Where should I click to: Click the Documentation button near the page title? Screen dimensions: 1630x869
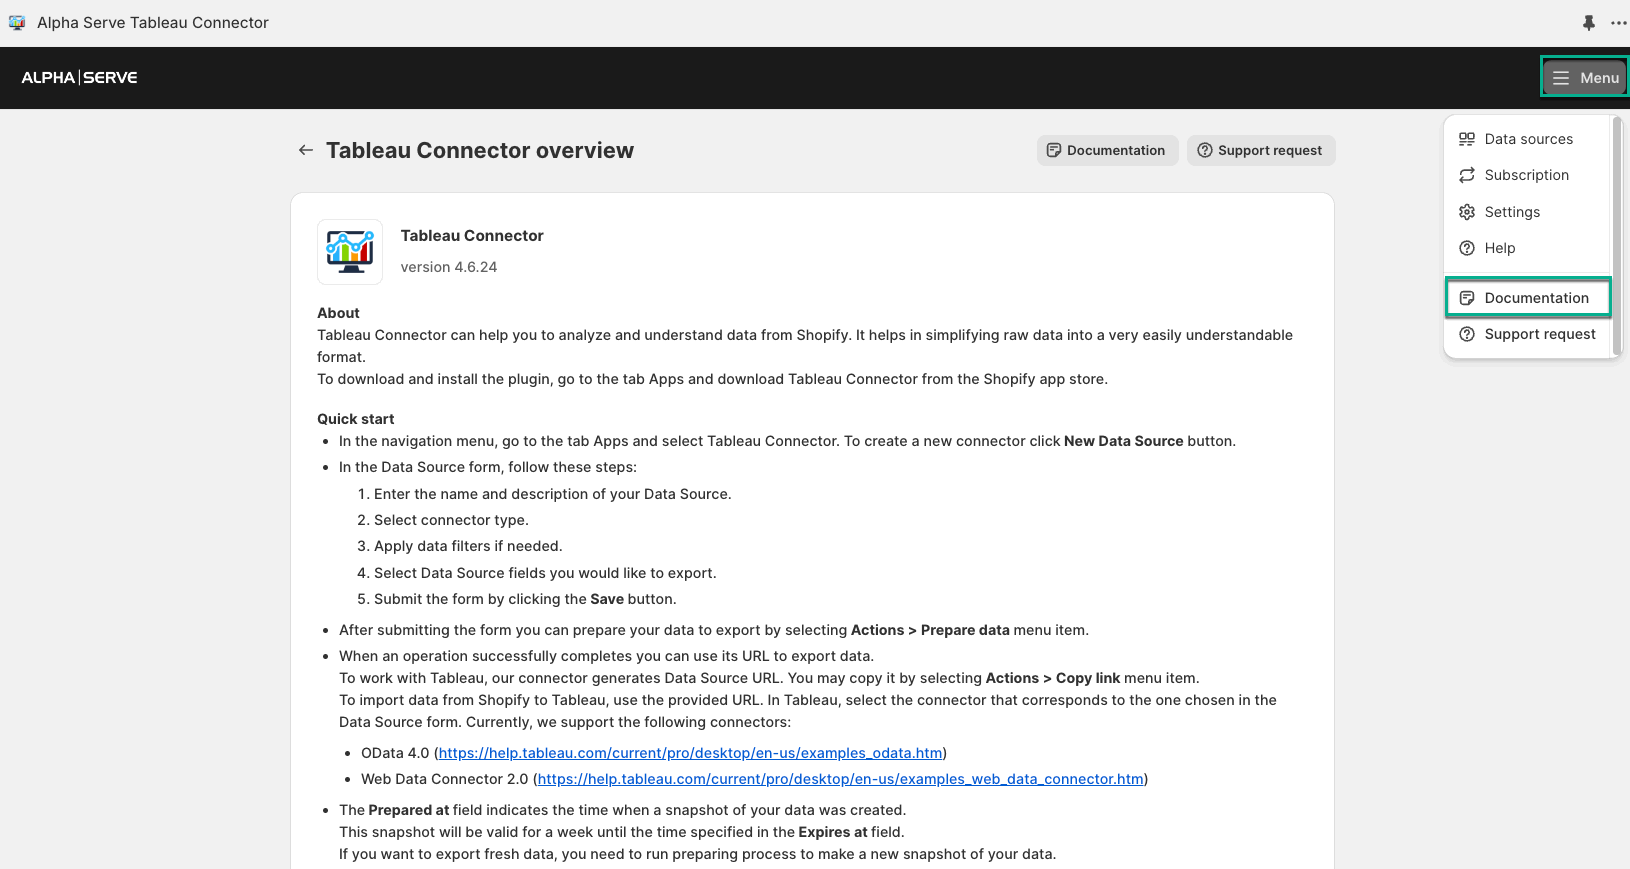(x=1107, y=150)
